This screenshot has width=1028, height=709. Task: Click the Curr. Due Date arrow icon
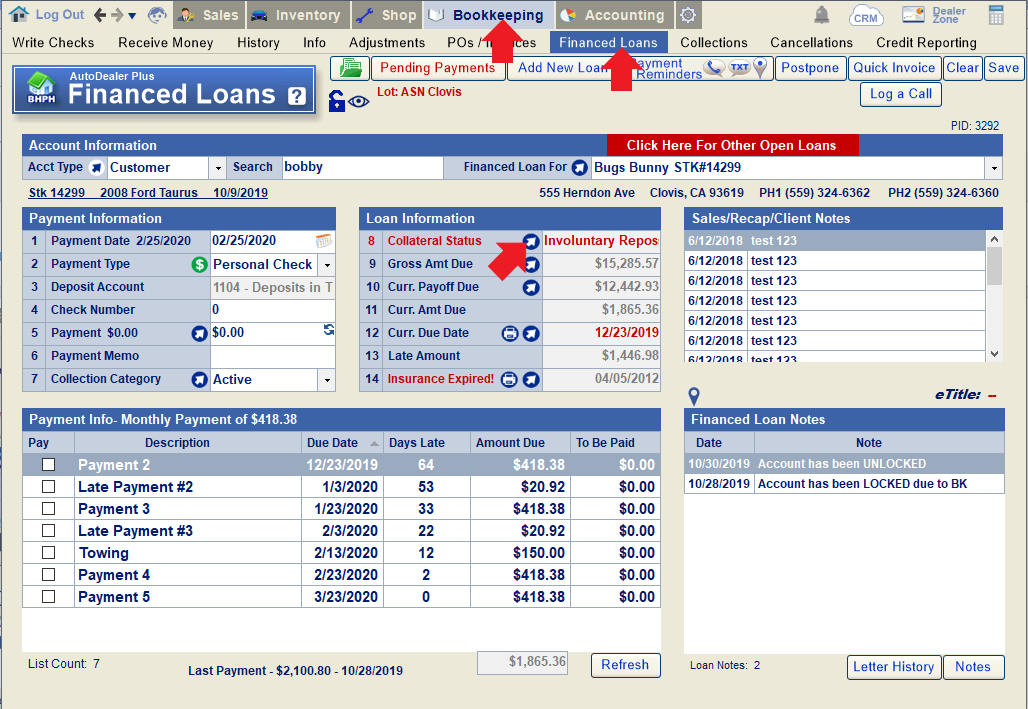click(x=531, y=333)
